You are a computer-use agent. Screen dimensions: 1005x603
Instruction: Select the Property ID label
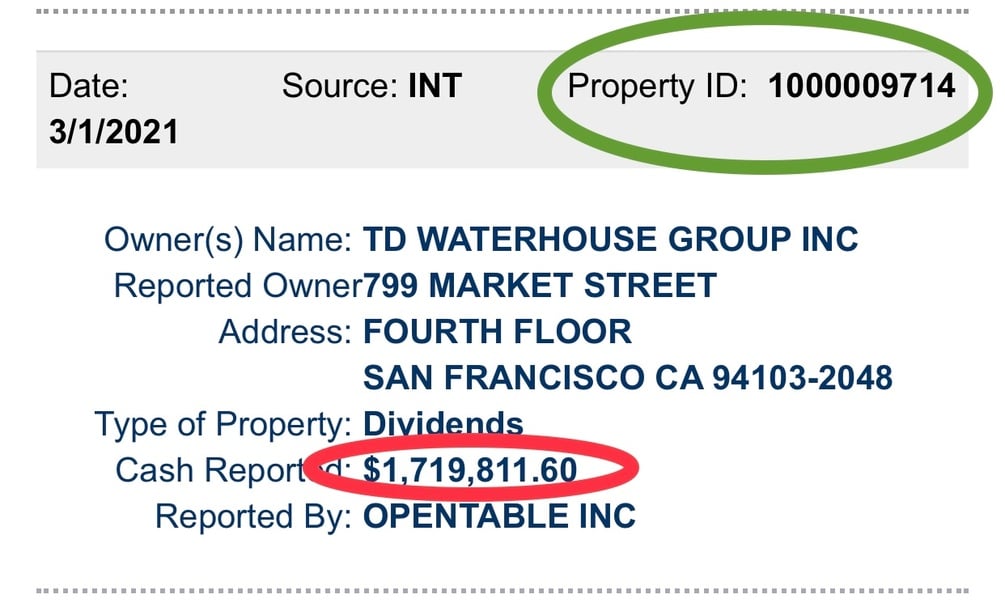[657, 87]
